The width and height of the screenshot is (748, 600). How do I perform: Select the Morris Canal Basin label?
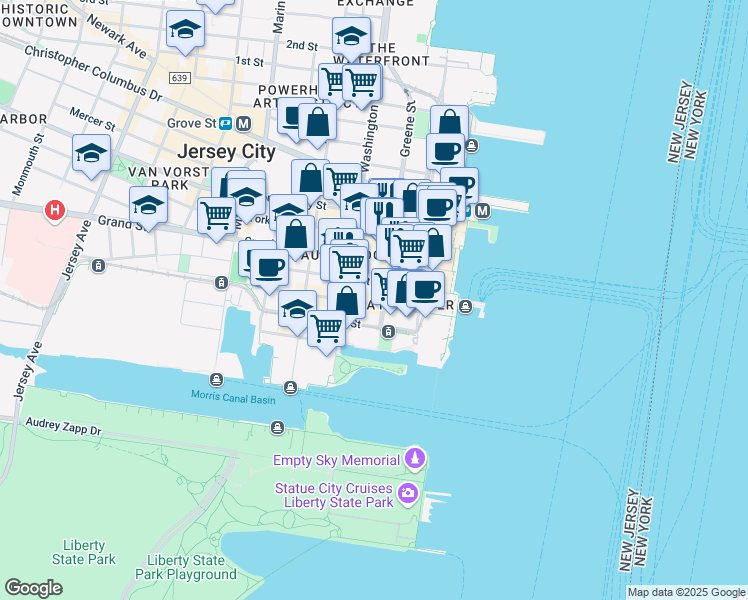[x=233, y=397]
